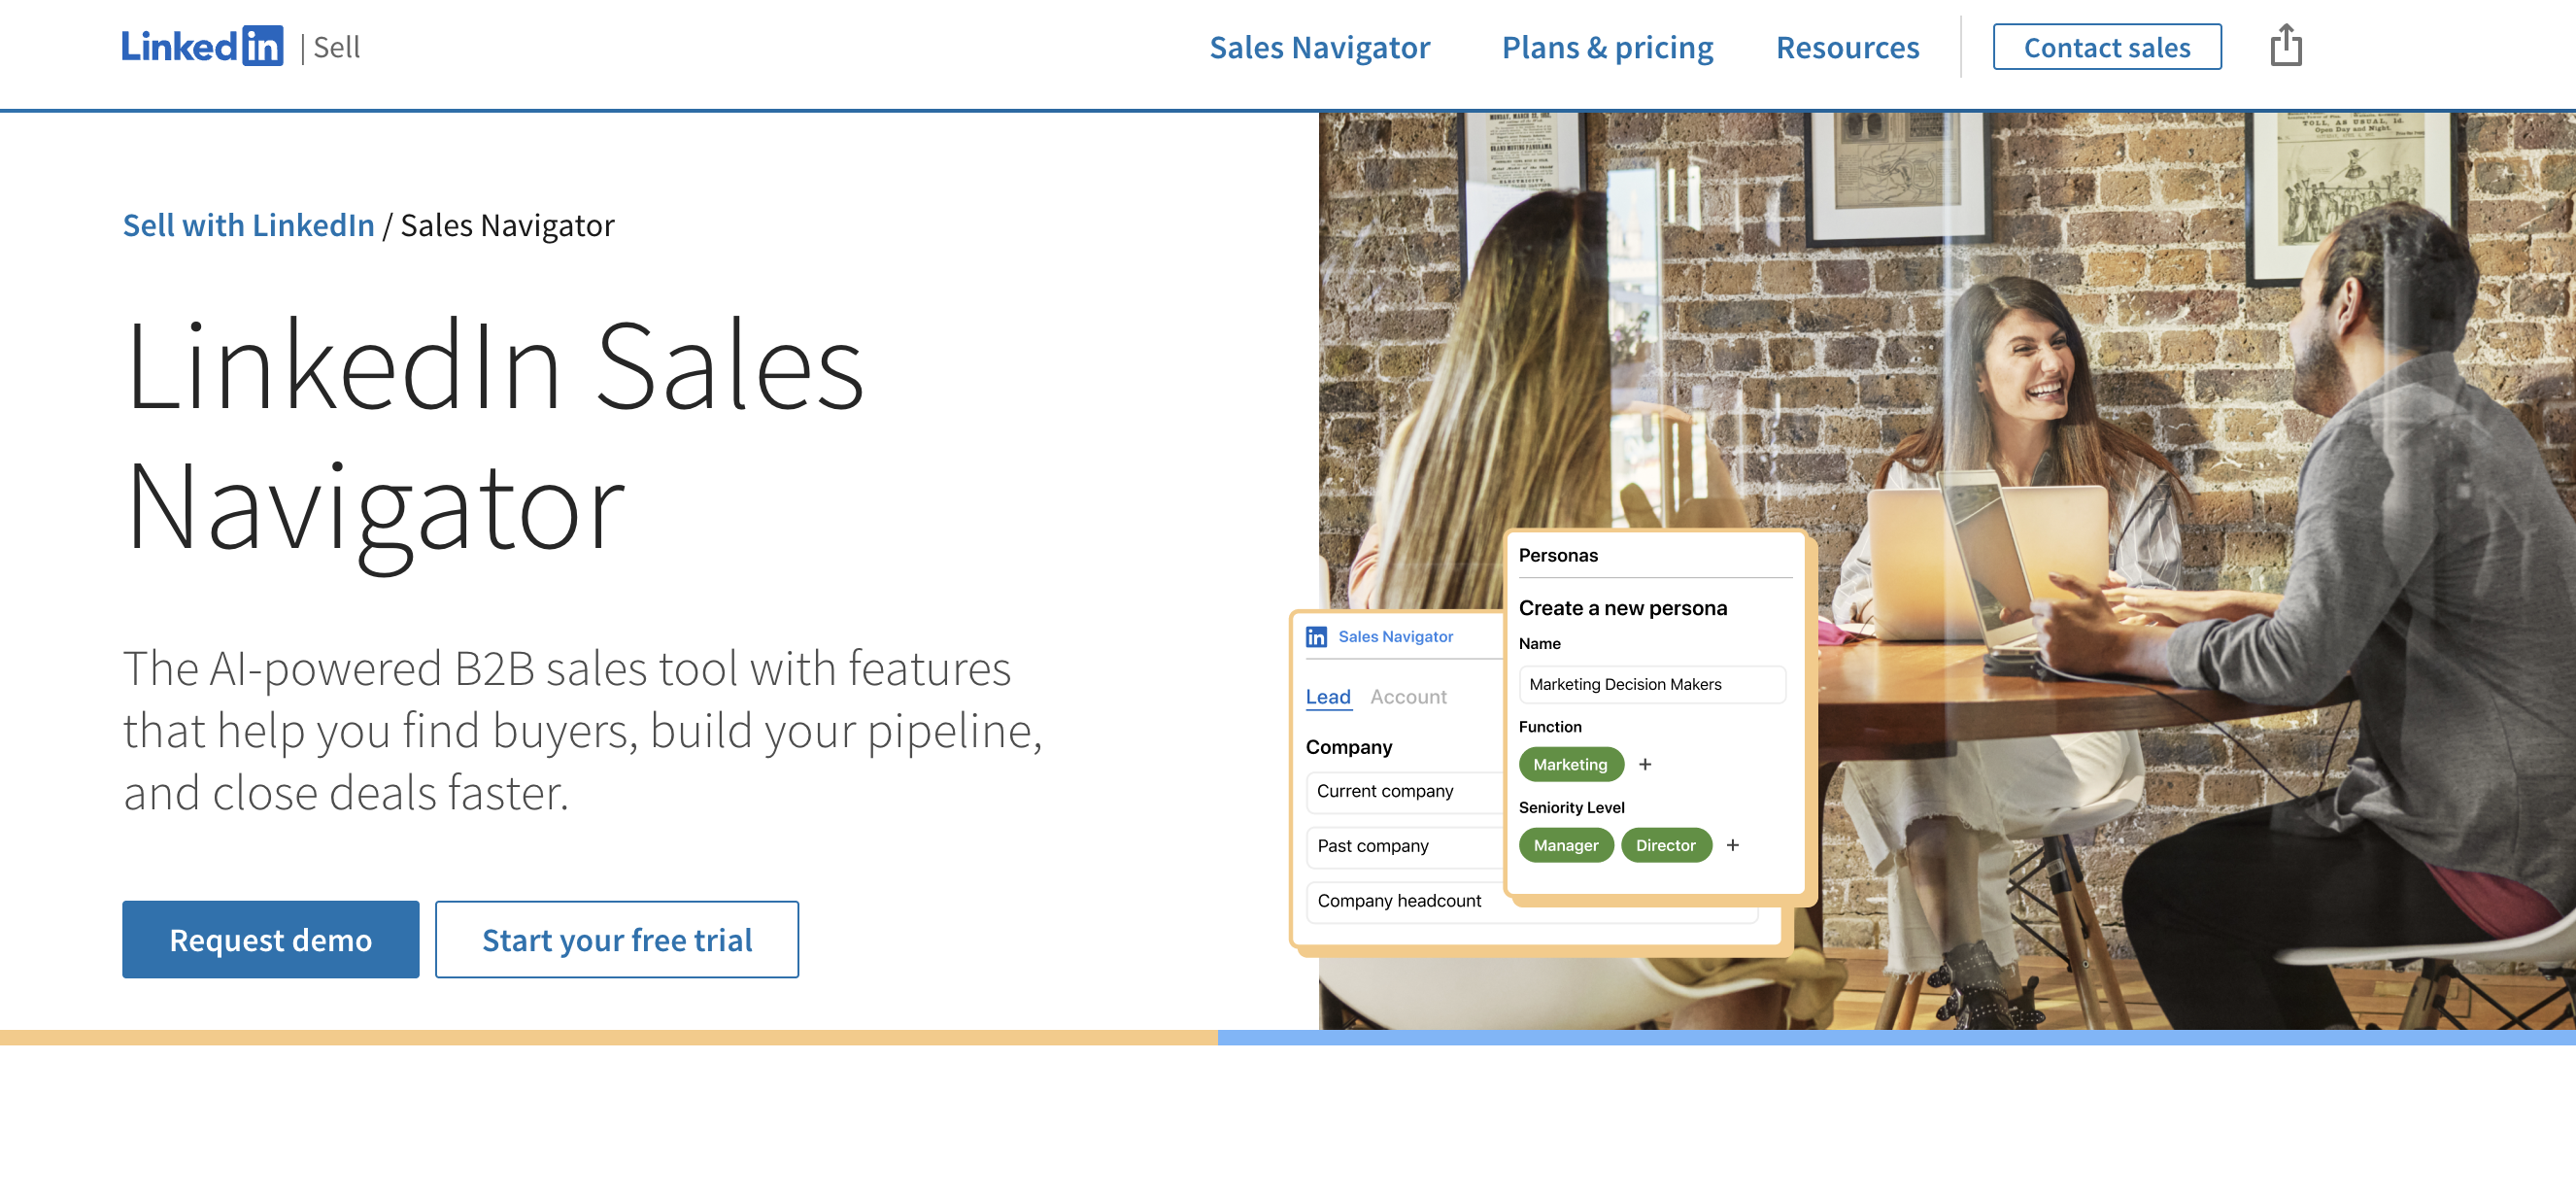The height and width of the screenshot is (1197, 2576).
Task: Switch to the Account tab
Action: point(1408,697)
